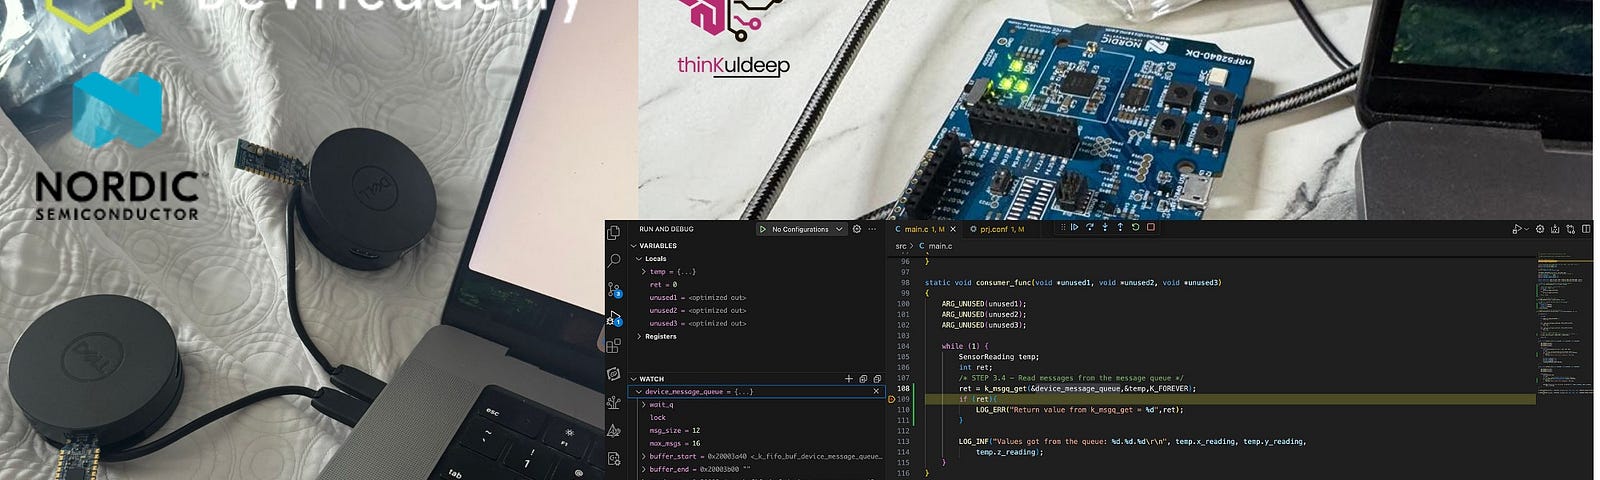Collapse device_message_queue watch entry
1600x480 pixels.
coord(640,392)
